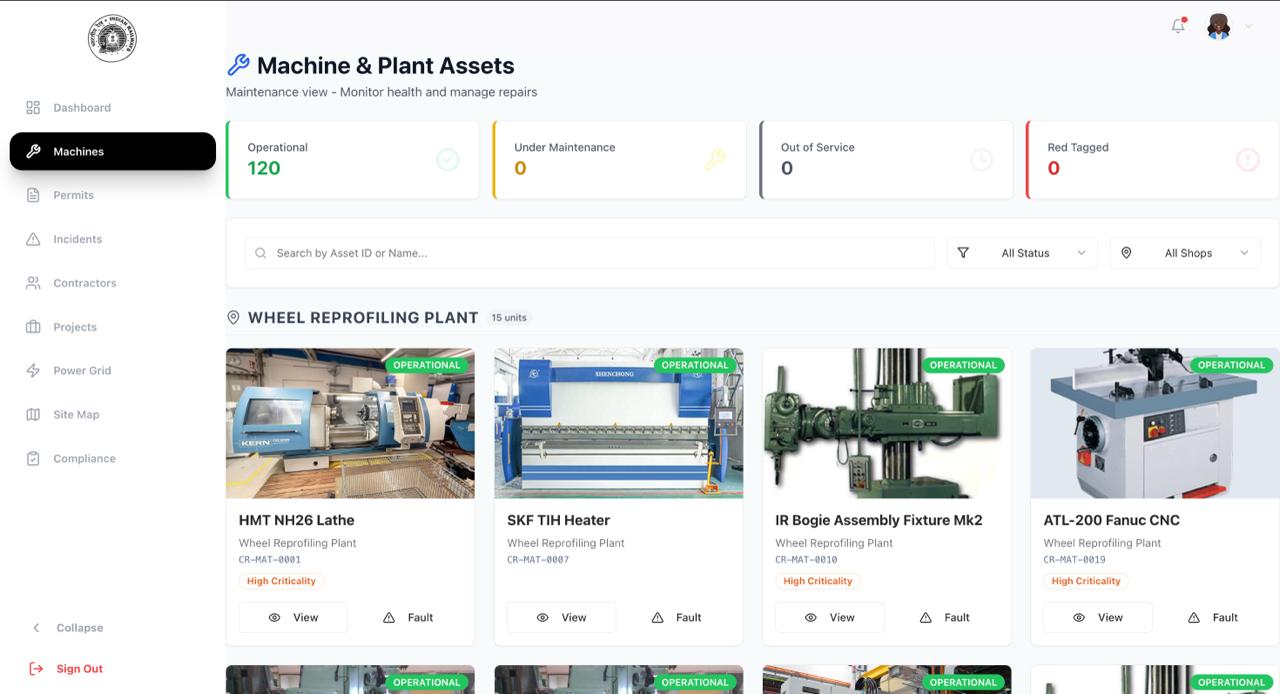Click the Under Maintenance wrench icon
1280x694 pixels.
pyautogui.click(x=715, y=159)
